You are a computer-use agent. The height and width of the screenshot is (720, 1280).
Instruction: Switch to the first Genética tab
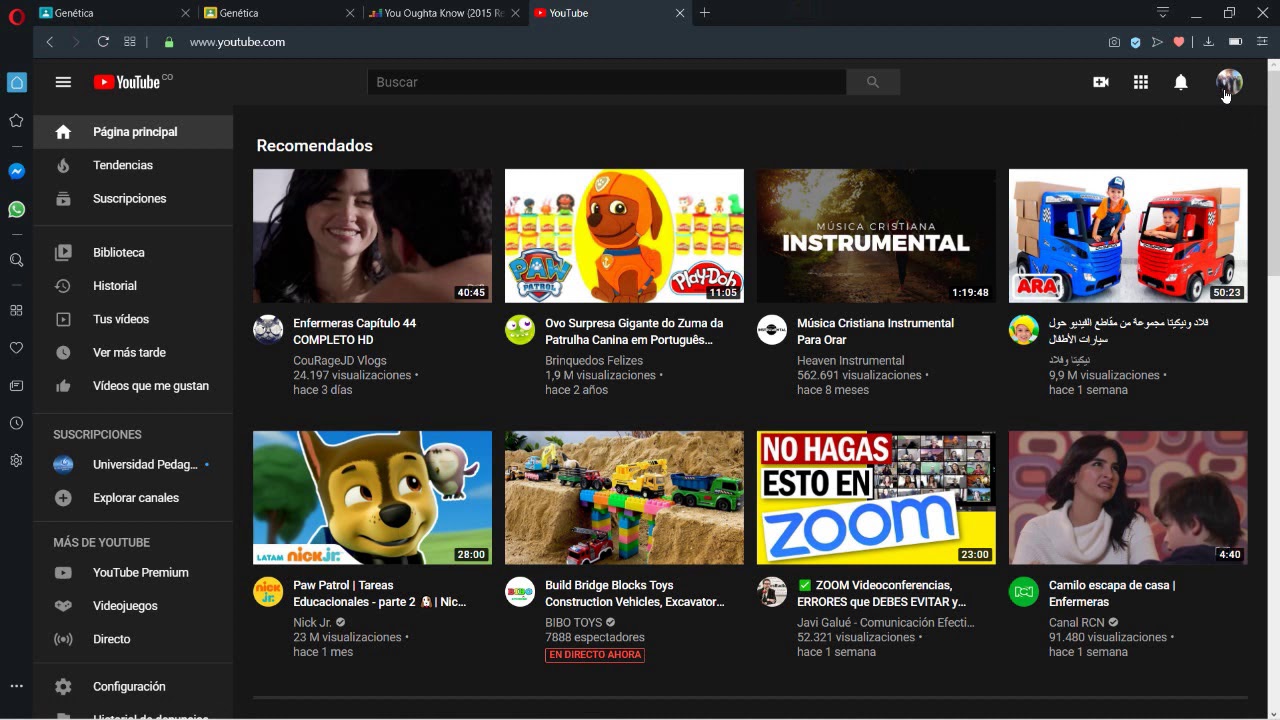[x=115, y=13]
